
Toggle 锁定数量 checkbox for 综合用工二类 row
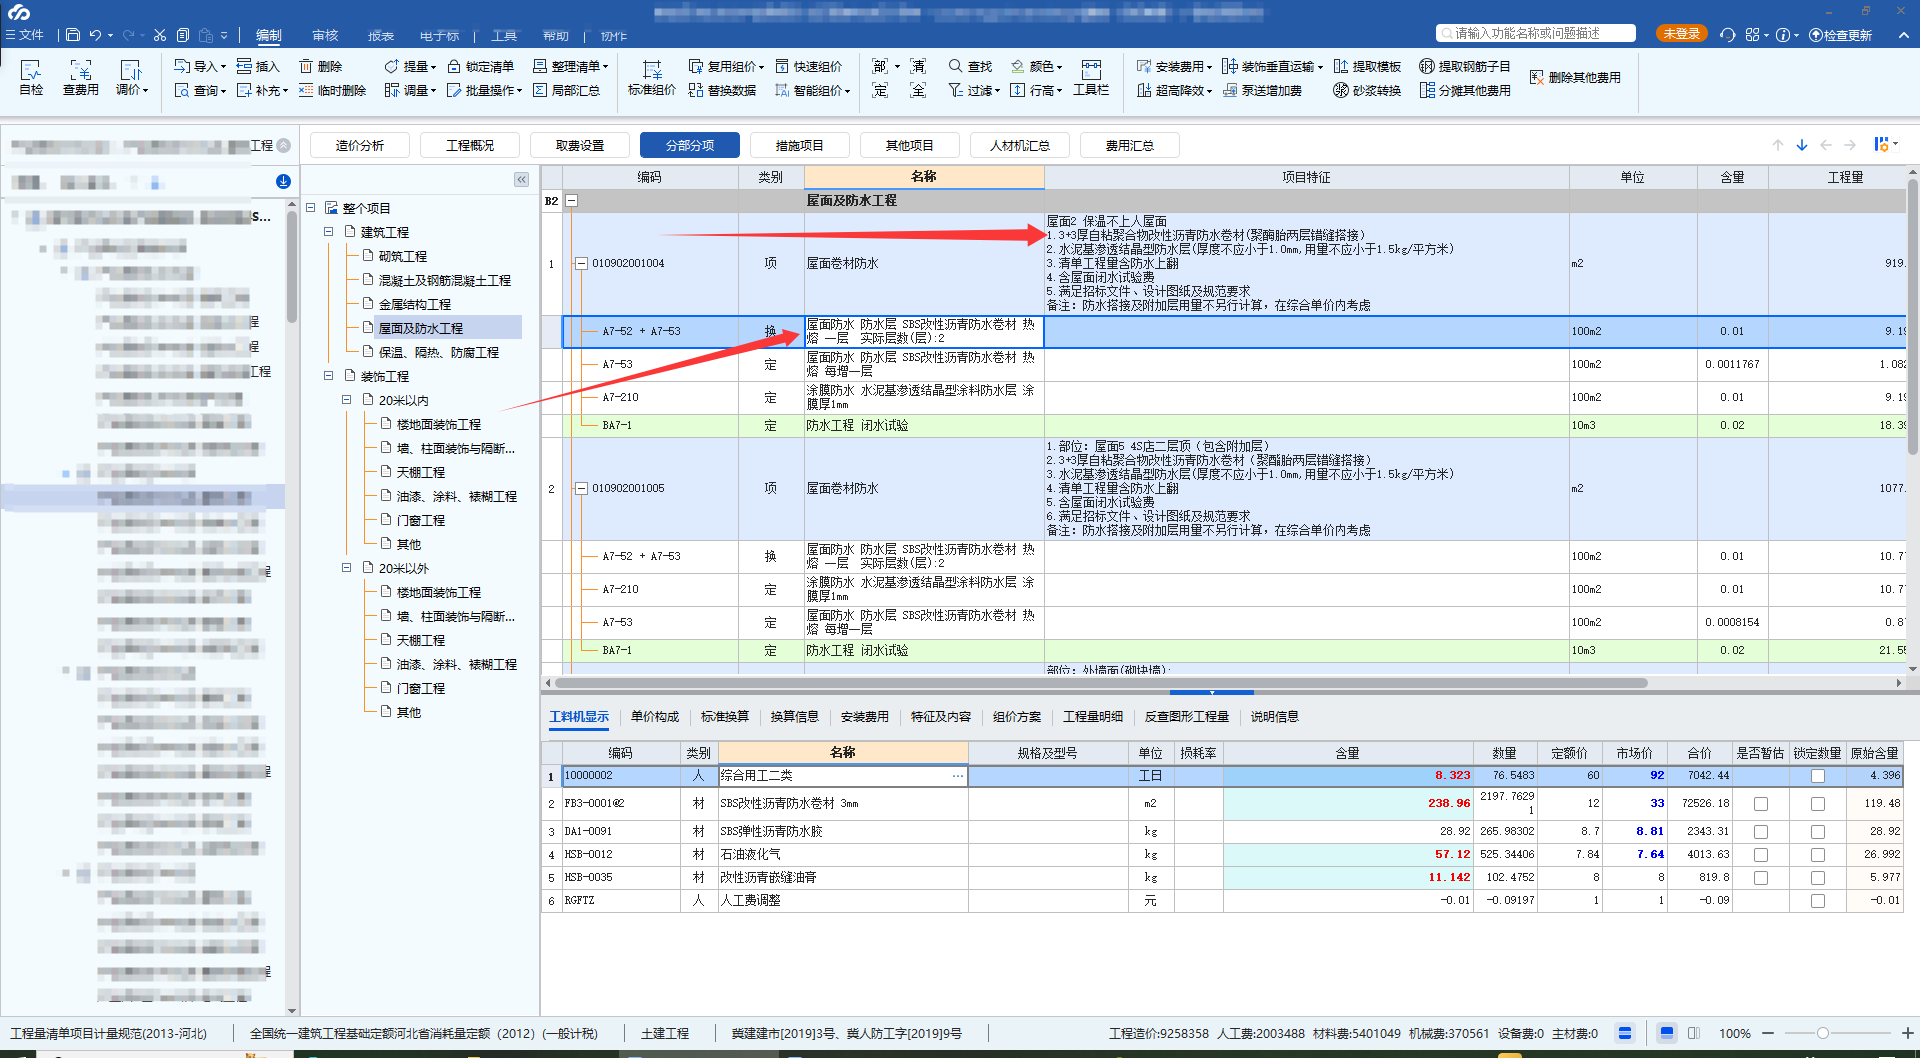click(x=1818, y=776)
